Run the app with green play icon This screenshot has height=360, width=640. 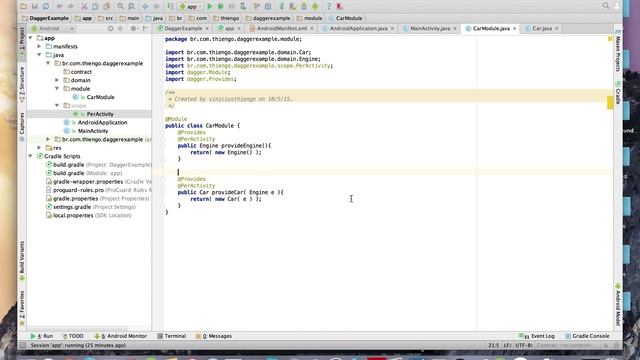coord(209,6)
